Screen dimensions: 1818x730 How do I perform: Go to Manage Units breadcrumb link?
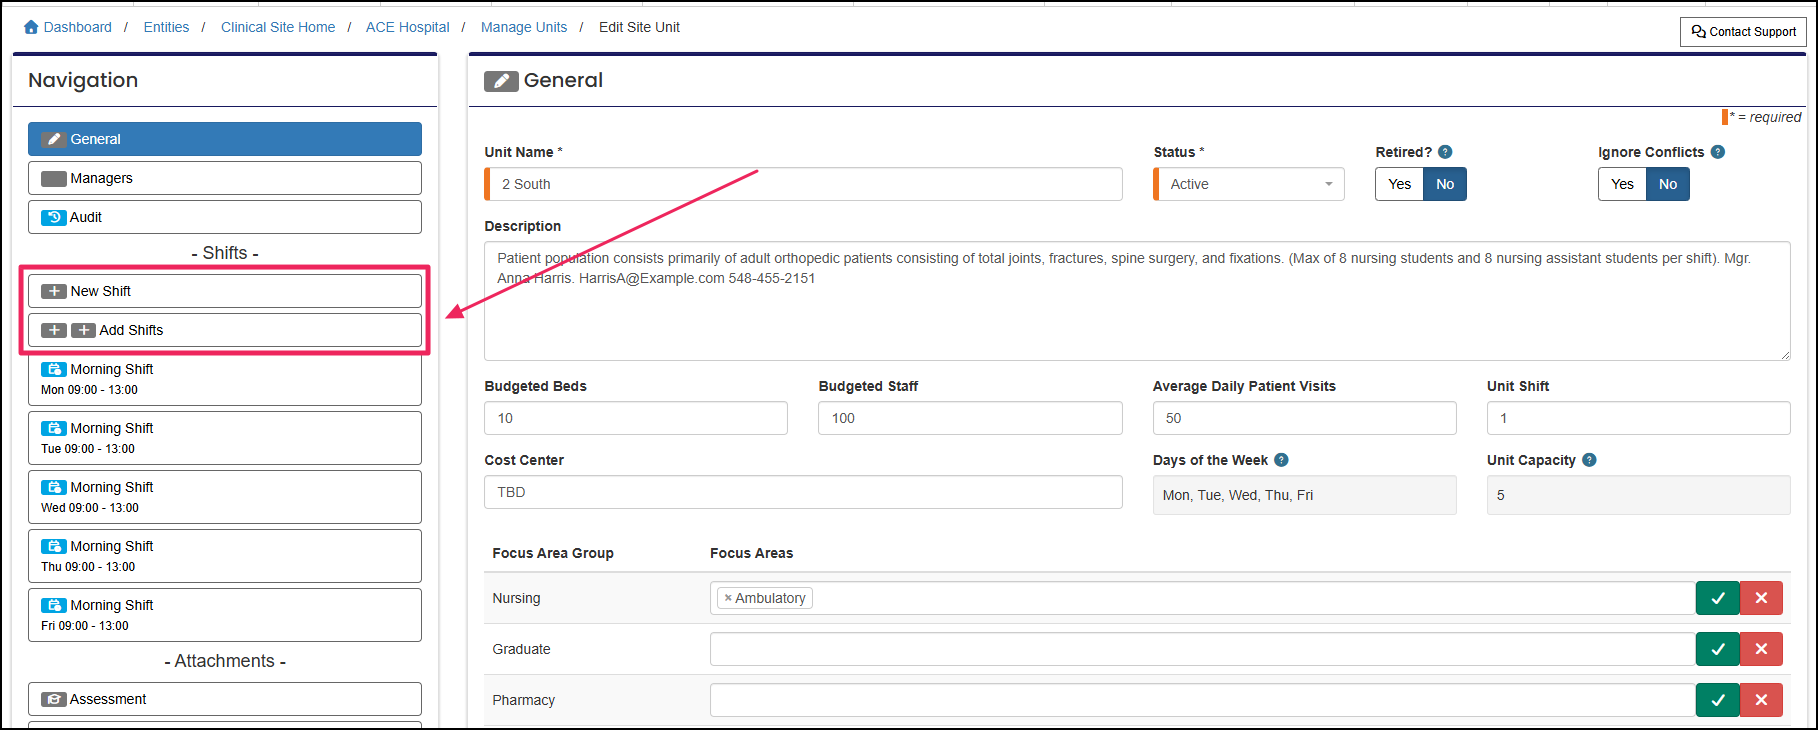524,27
